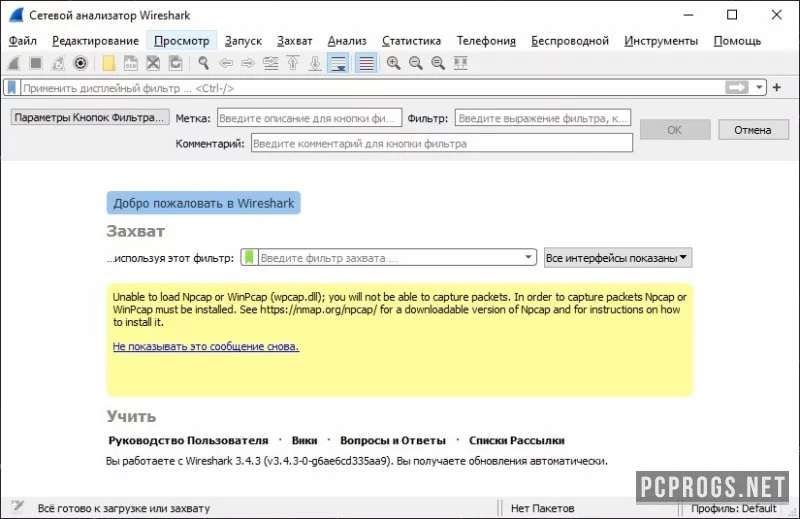The width and height of the screenshot is (800, 519).
Task: Close this capture file icon
Action: point(153,63)
